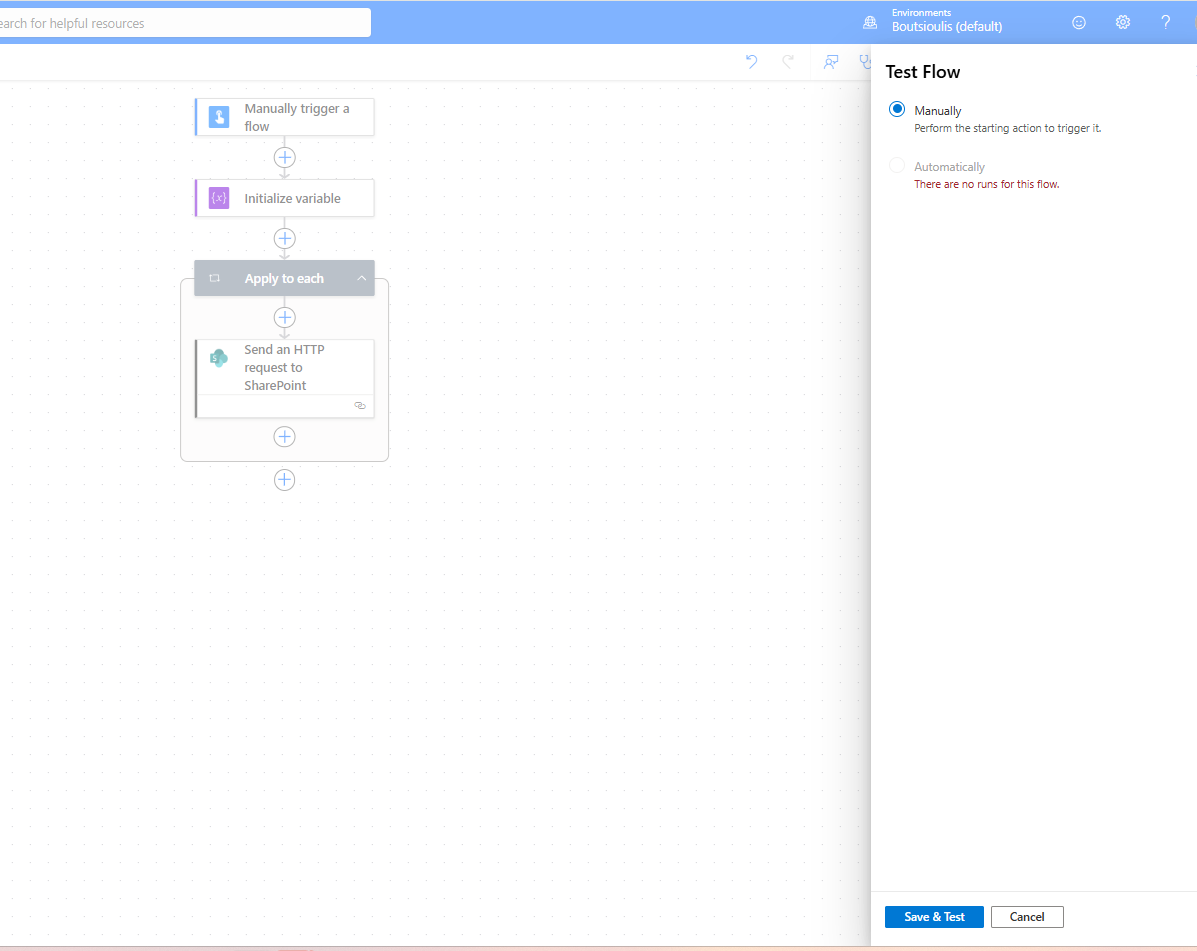Open the help question mark icon
The height and width of the screenshot is (951, 1197).
click(1165, 22)
